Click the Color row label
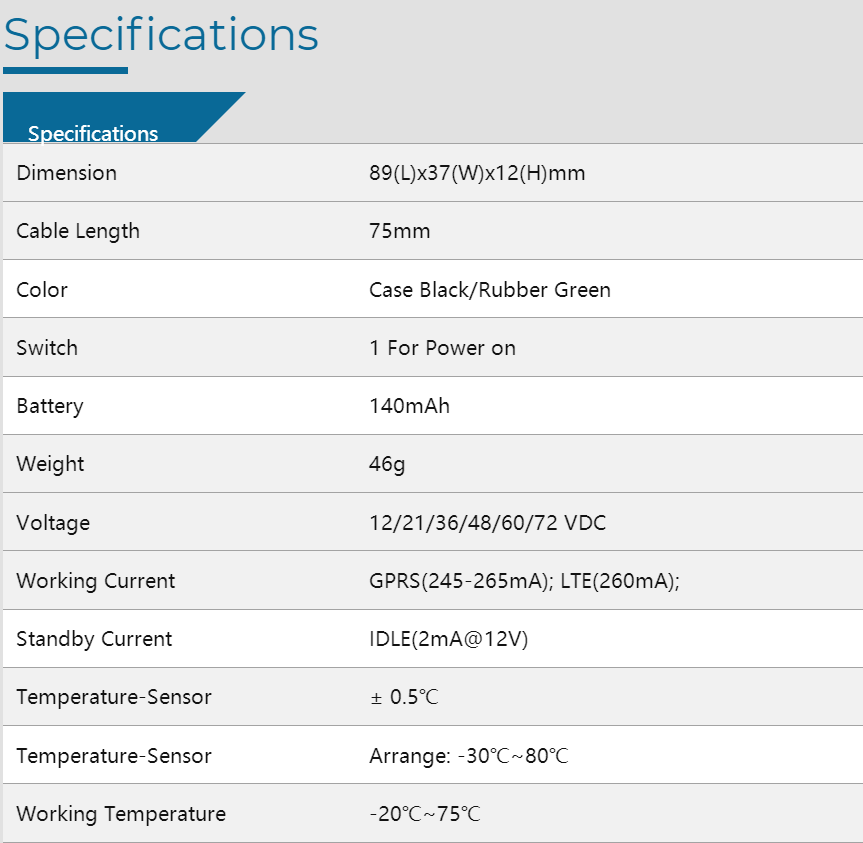This screenshot has width=863, height=843. point(42,290)
